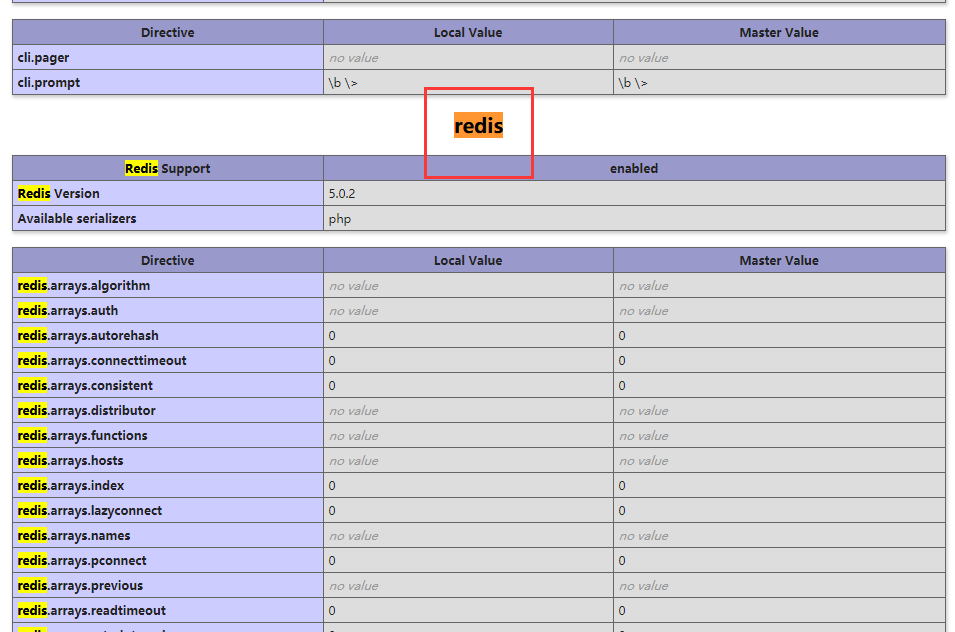Viewport: 955px width, 632px height.
Task: Select the "redis.arrays.distributor" directive
Action: tap(86, 410)
